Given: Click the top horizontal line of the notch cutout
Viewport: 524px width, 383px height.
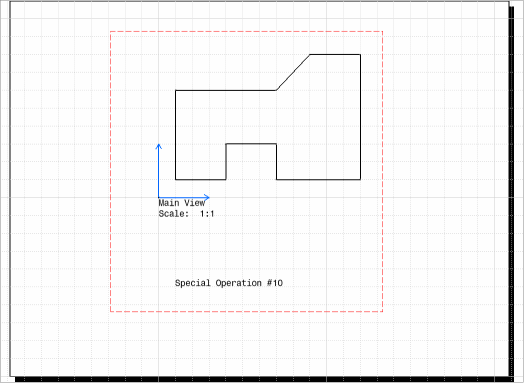Looking at the screenshot, I should (x=251, y=144).
